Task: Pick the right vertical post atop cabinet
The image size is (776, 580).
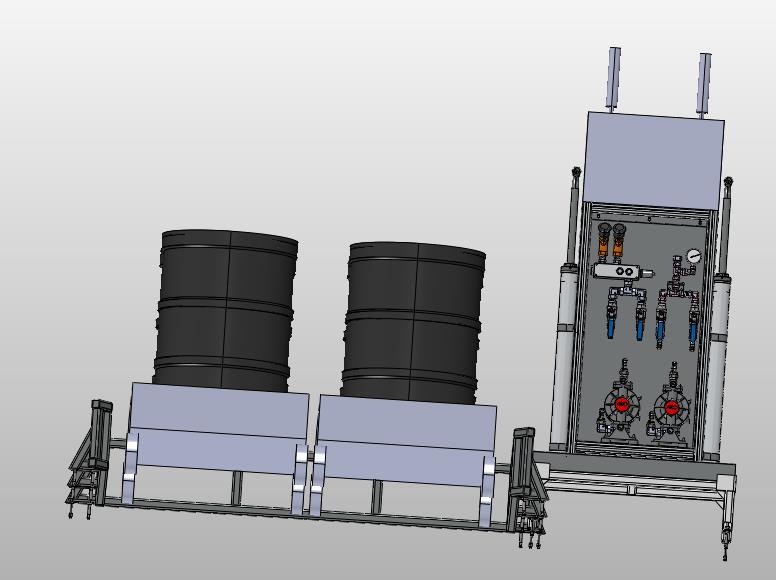Action: [704, 85]
